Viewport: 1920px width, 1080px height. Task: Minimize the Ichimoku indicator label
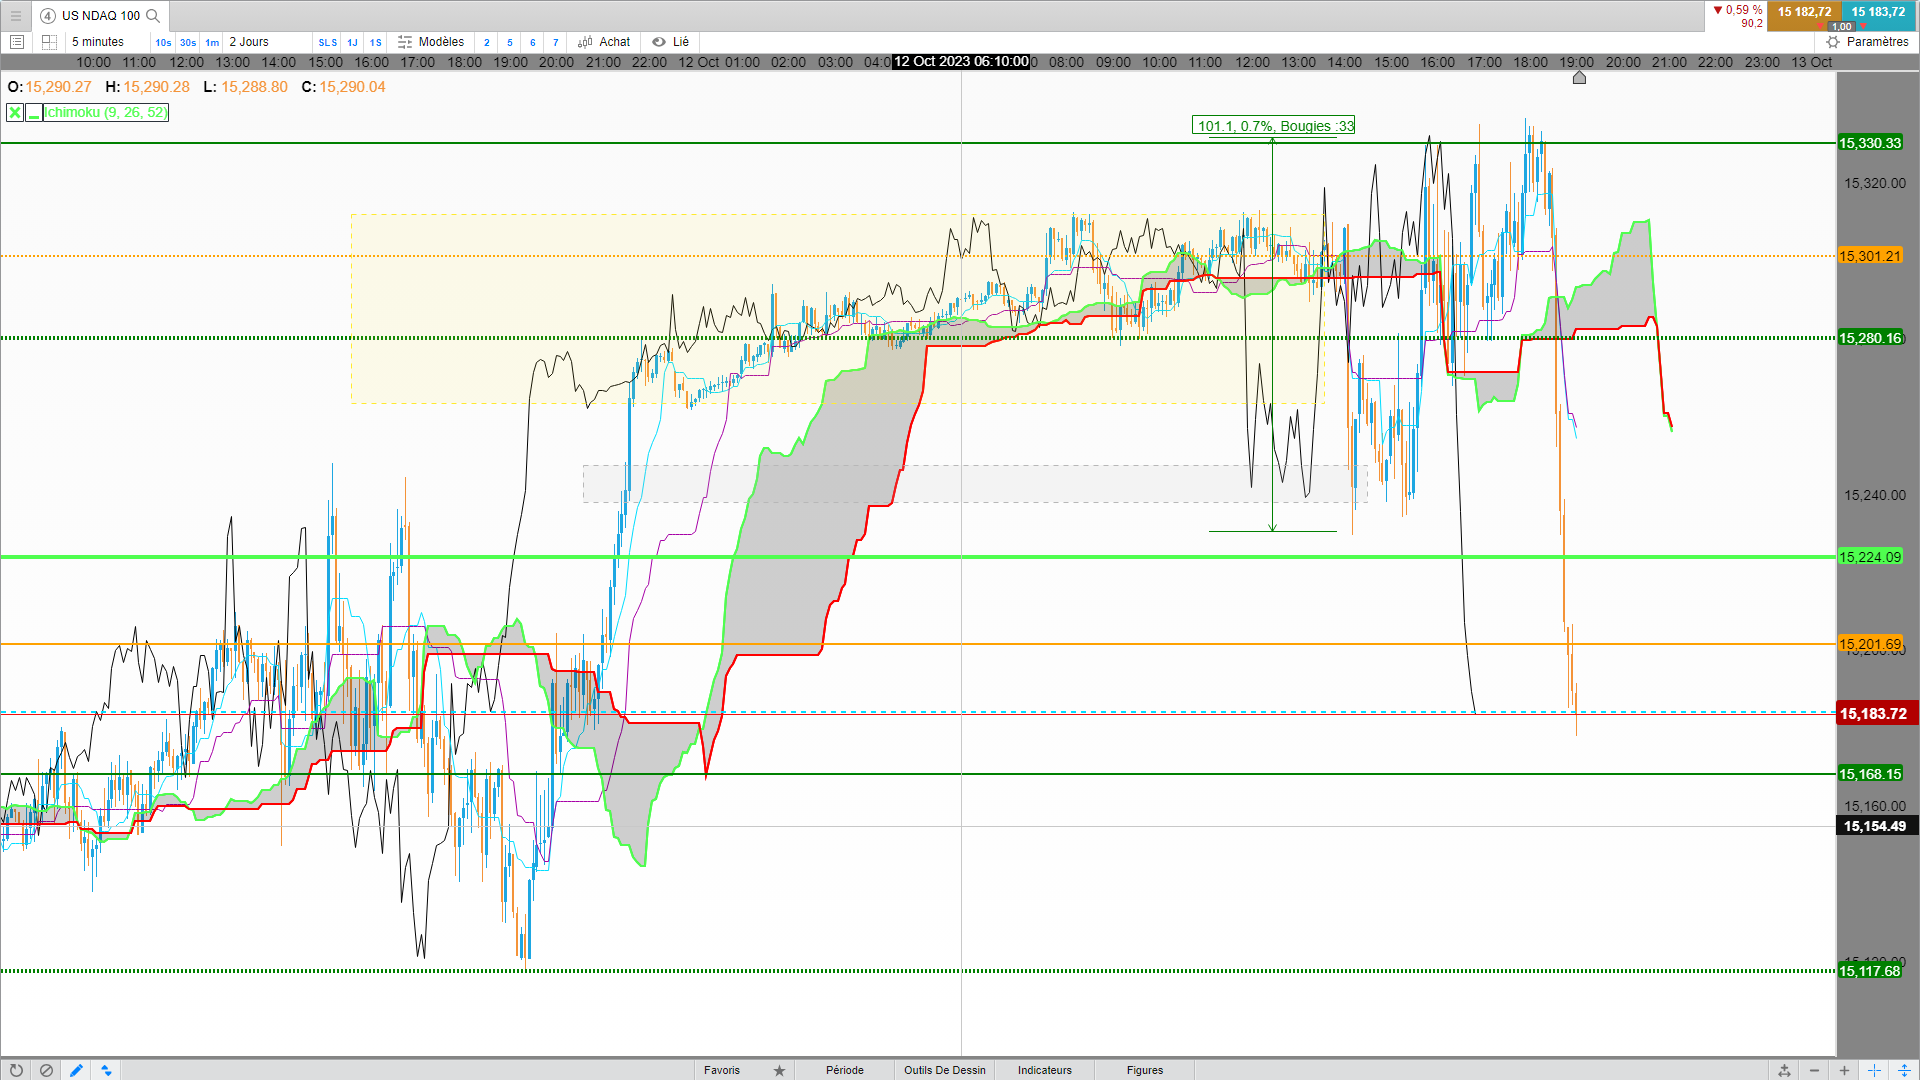pos(34,112)
